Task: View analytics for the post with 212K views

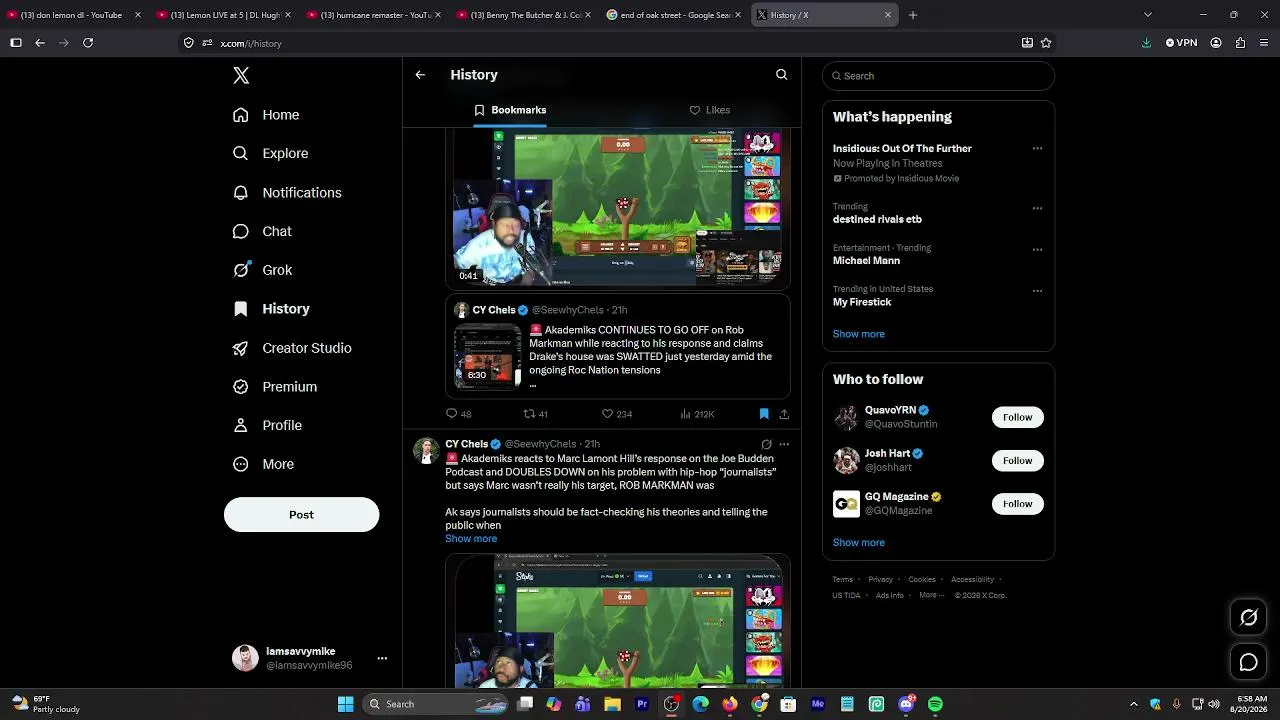Action: pos(697,414)
